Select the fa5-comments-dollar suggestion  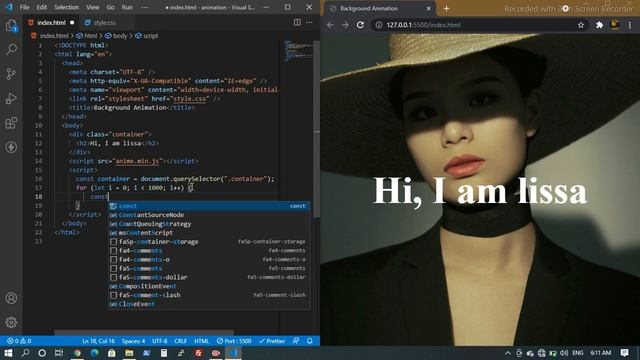209,277
